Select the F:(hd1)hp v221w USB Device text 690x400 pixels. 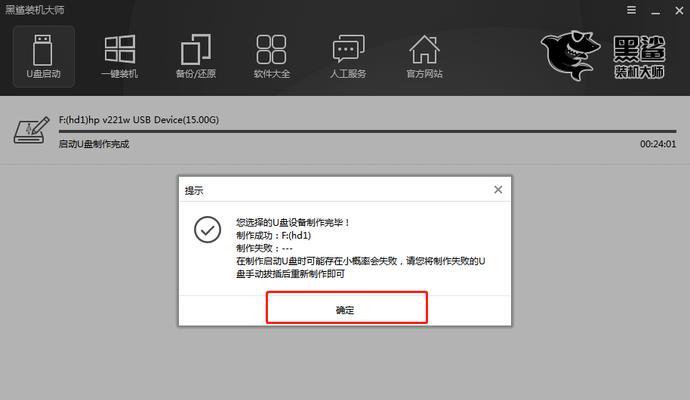point(139,120)
